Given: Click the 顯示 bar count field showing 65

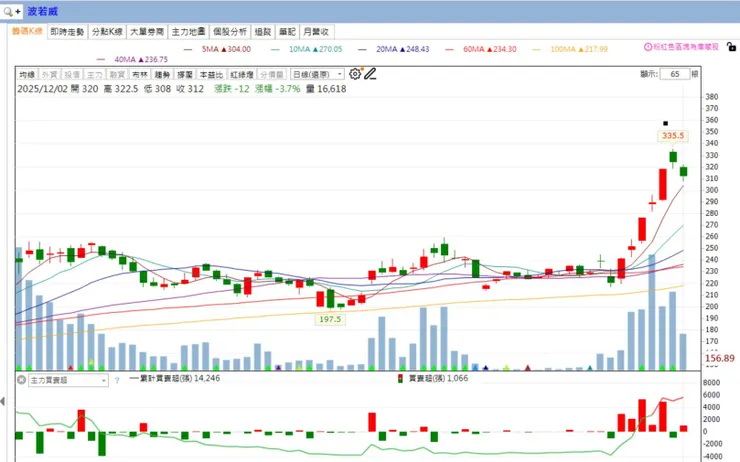Looking at the screenshot, I should [x=675, y=74].
